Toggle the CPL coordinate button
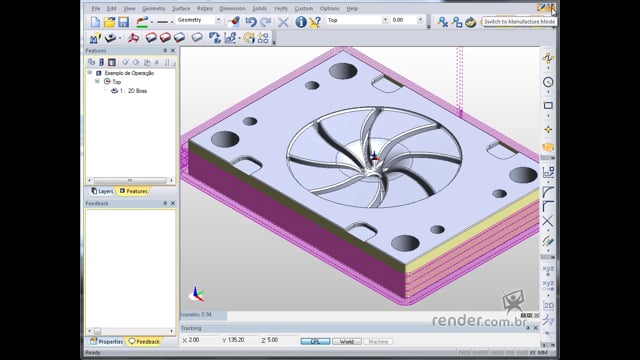Screen dimensions: 640x360 point(315,341)
